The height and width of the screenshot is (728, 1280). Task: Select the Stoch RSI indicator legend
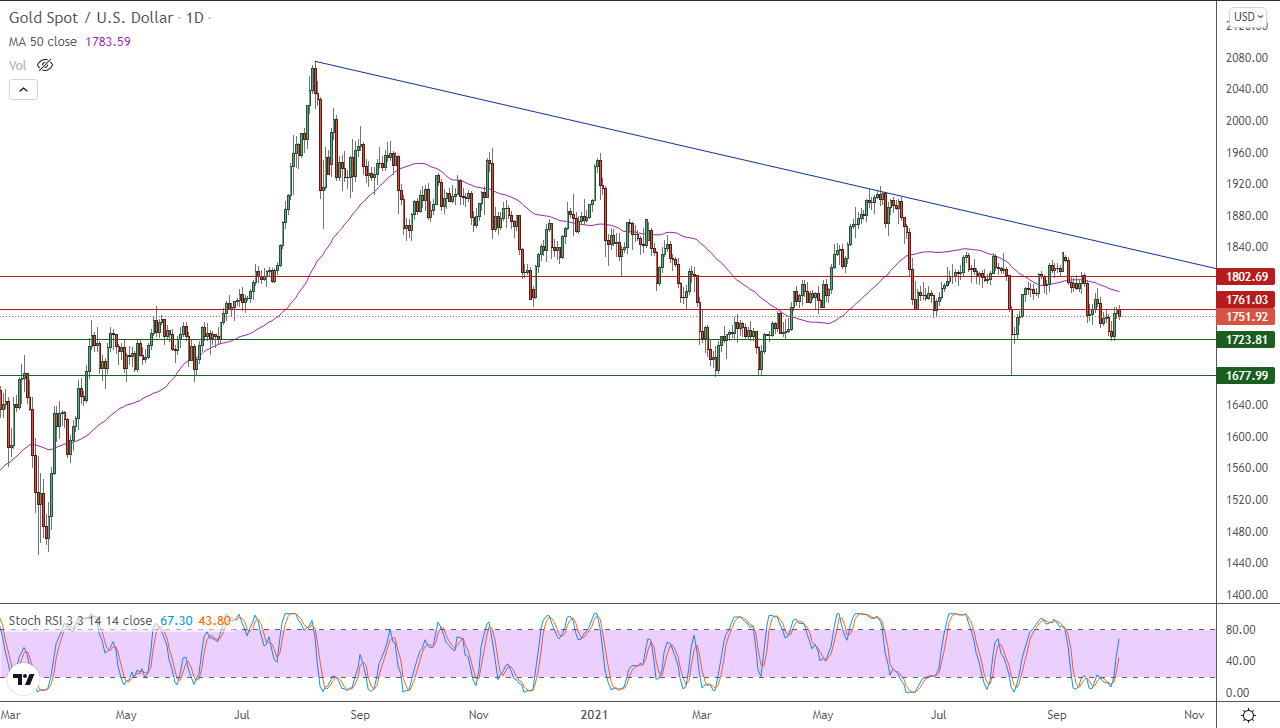tap(80, 621)
